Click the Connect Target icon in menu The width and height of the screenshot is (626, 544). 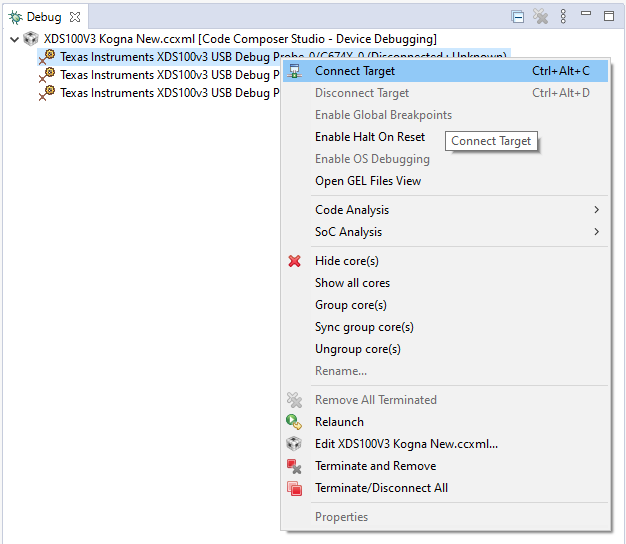point(295,71)
